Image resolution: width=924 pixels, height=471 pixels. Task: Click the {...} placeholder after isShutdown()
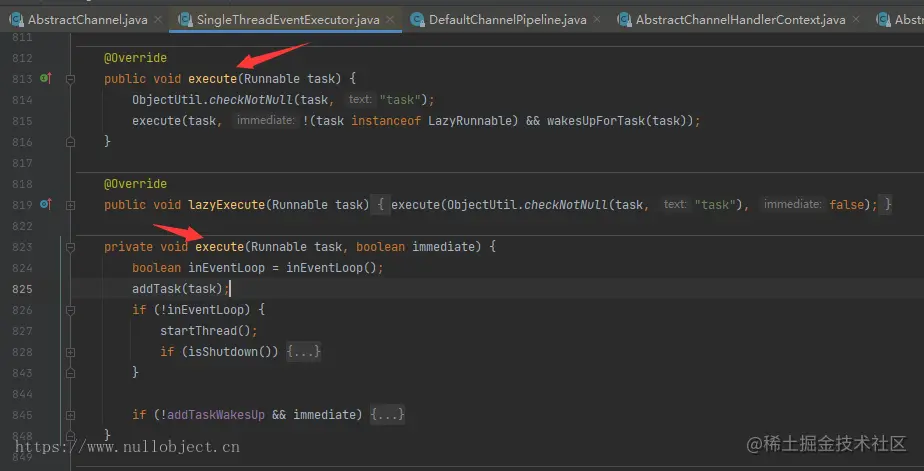[303, 352]
